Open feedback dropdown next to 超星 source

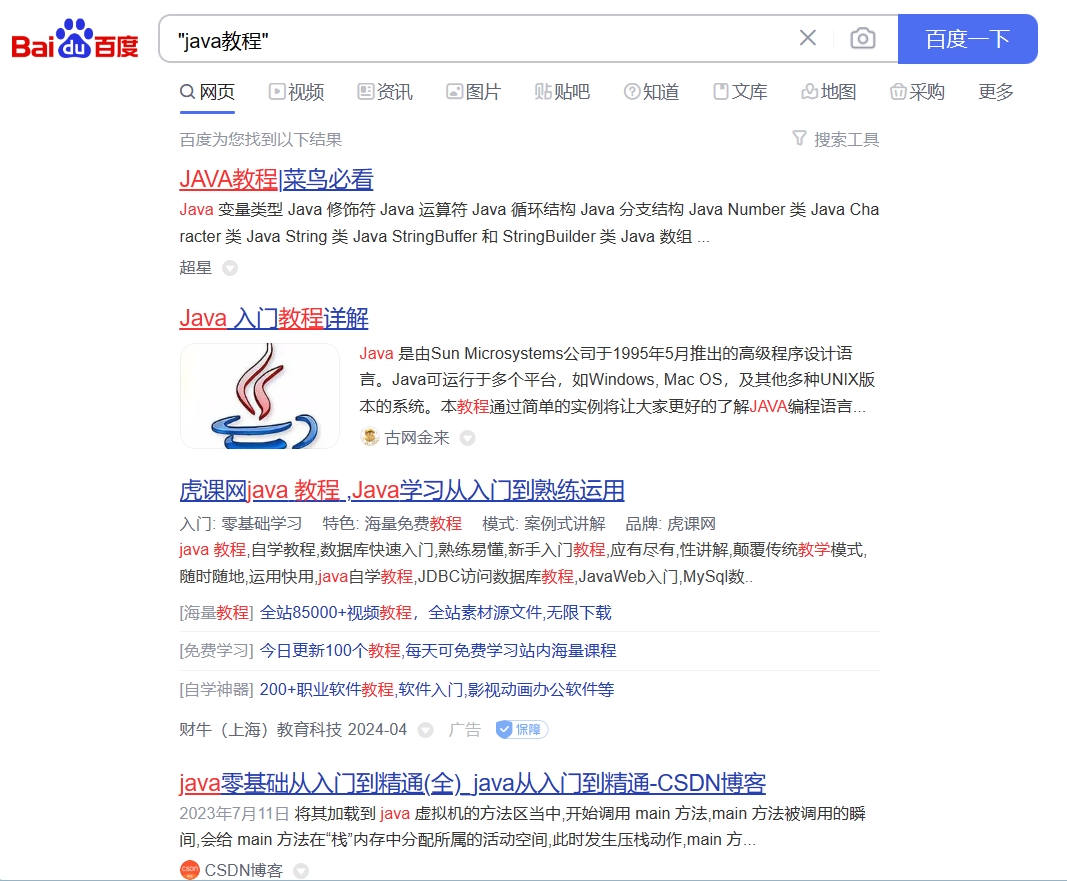point(230,268)
